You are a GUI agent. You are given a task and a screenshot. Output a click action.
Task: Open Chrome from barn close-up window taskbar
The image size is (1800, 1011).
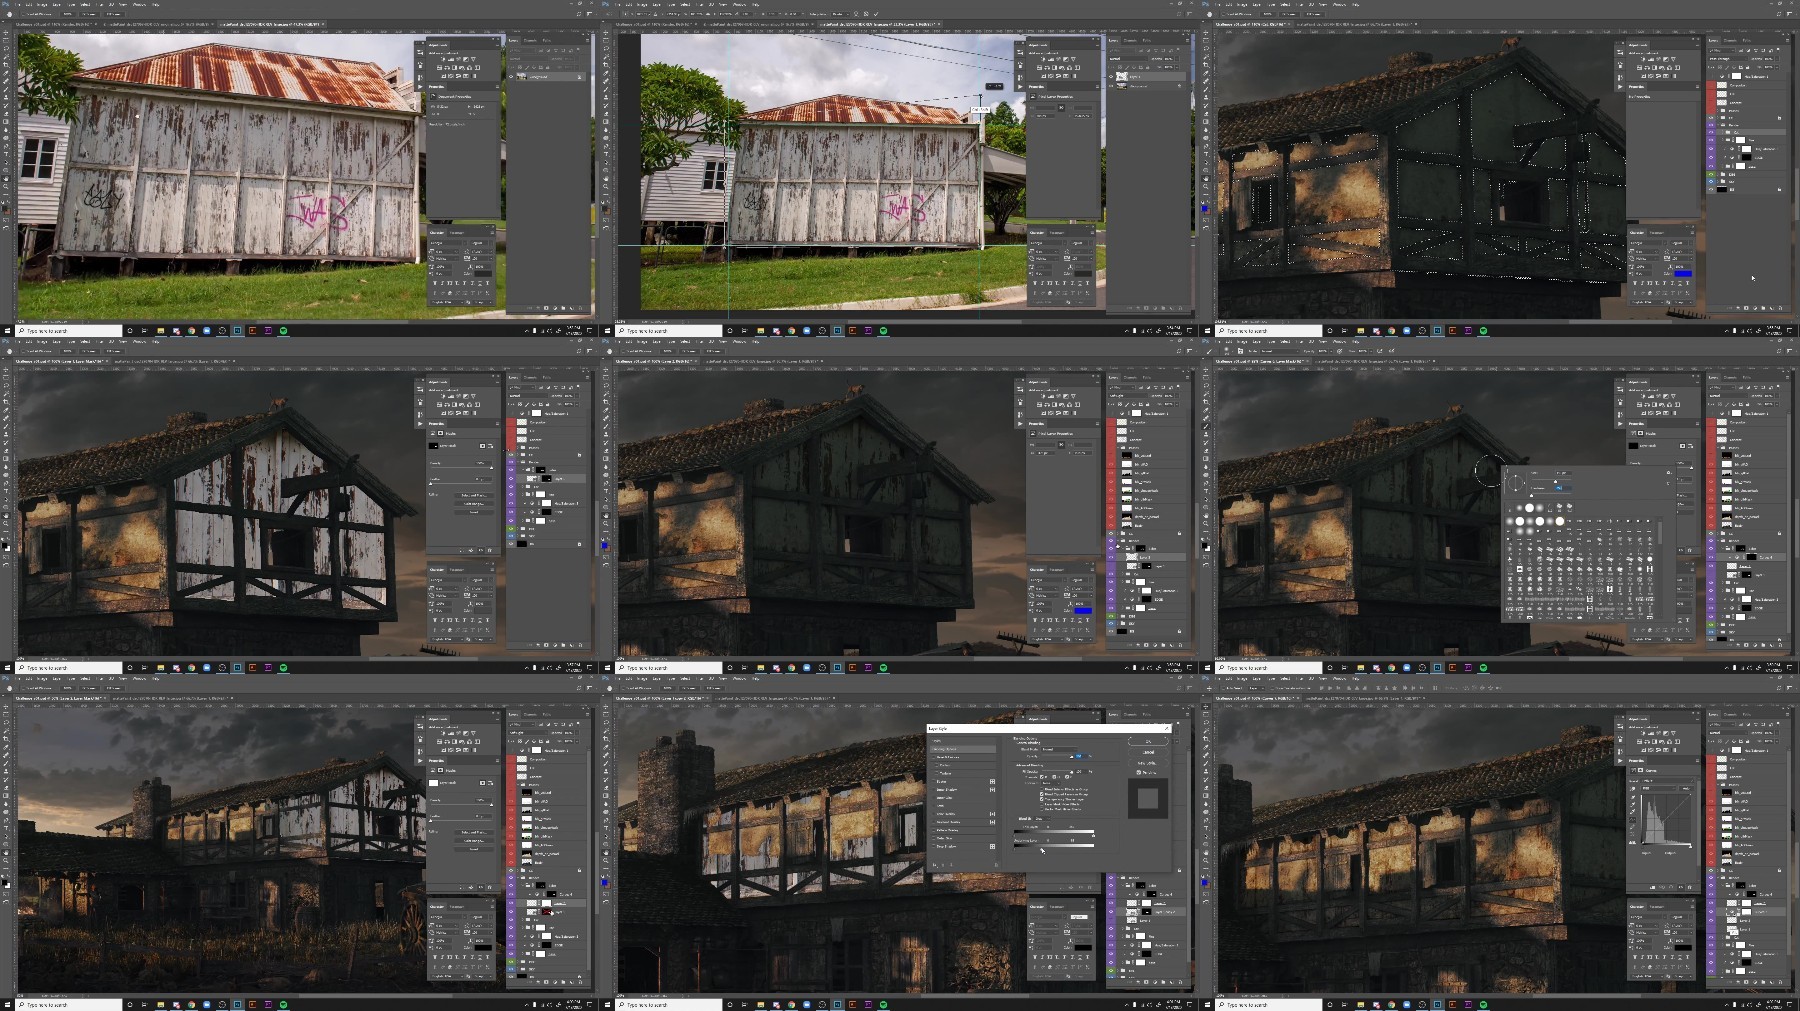(x=191, y=330)
